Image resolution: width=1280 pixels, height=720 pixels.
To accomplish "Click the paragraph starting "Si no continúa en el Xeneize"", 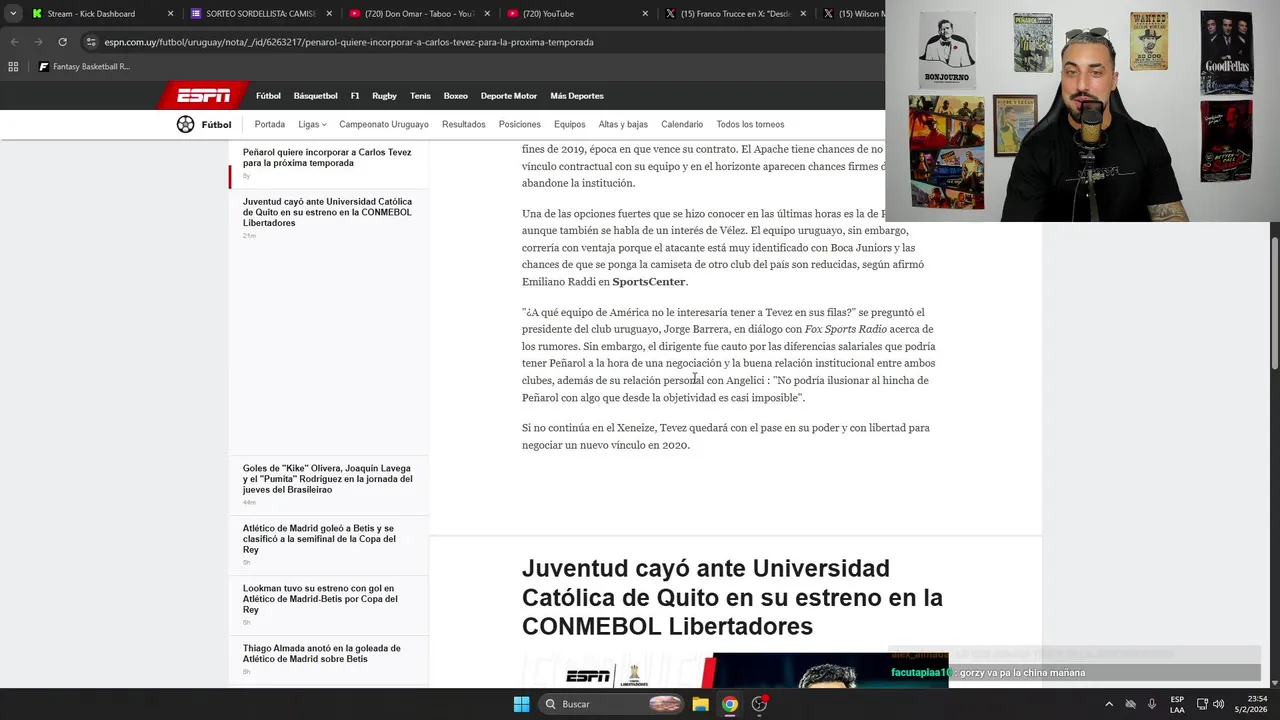I will [x=726, y=436].
